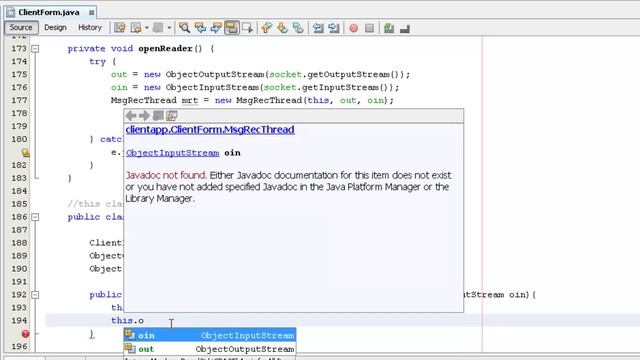The height and width of the screenshot is (360, 640).
Task: Click line number 191 in the gutter
Action: [19, 282]
